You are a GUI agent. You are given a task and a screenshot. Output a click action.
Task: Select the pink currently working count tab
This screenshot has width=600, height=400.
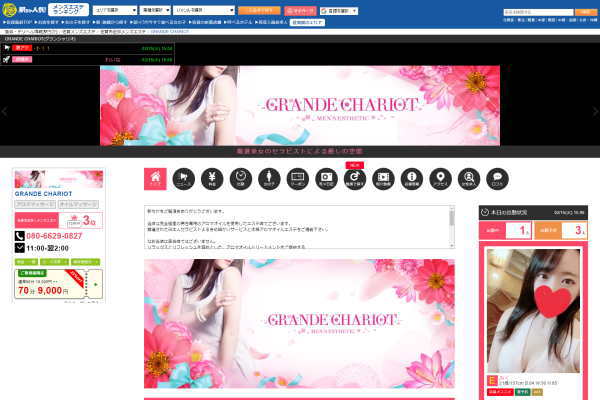pyautogui.click(x=505, y=230)
